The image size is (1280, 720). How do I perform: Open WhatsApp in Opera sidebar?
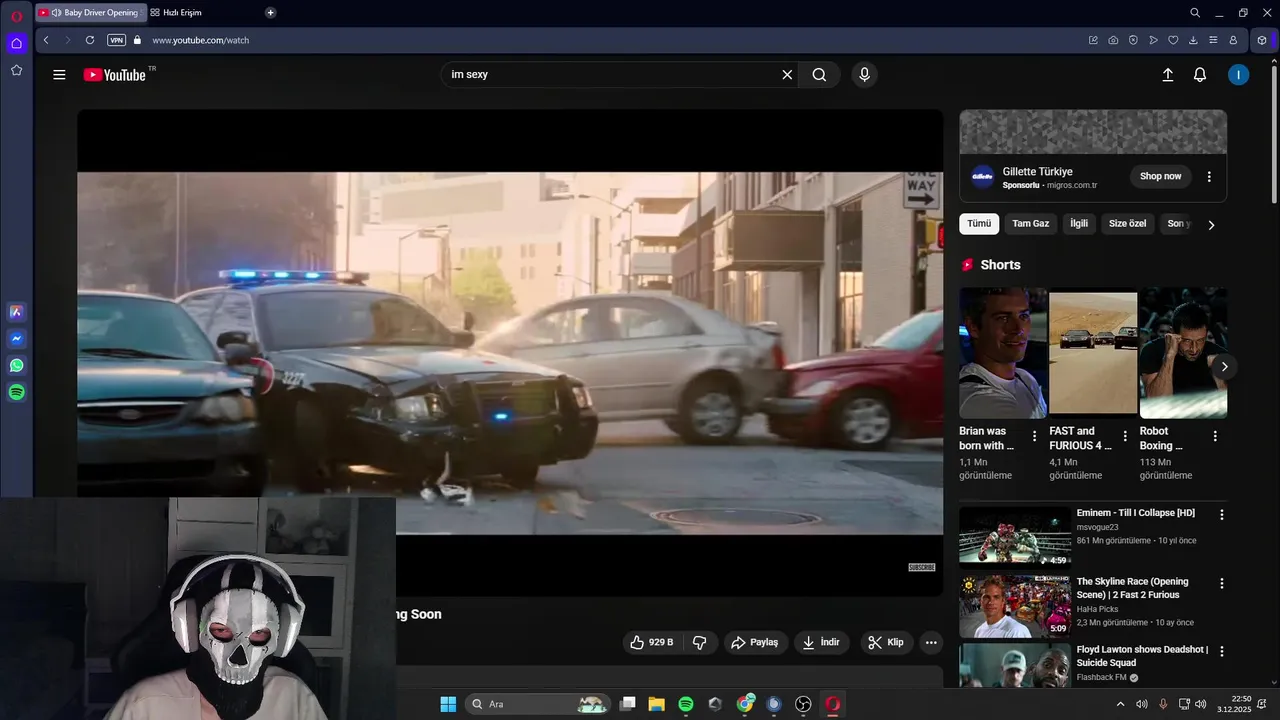tap(16, 366)
